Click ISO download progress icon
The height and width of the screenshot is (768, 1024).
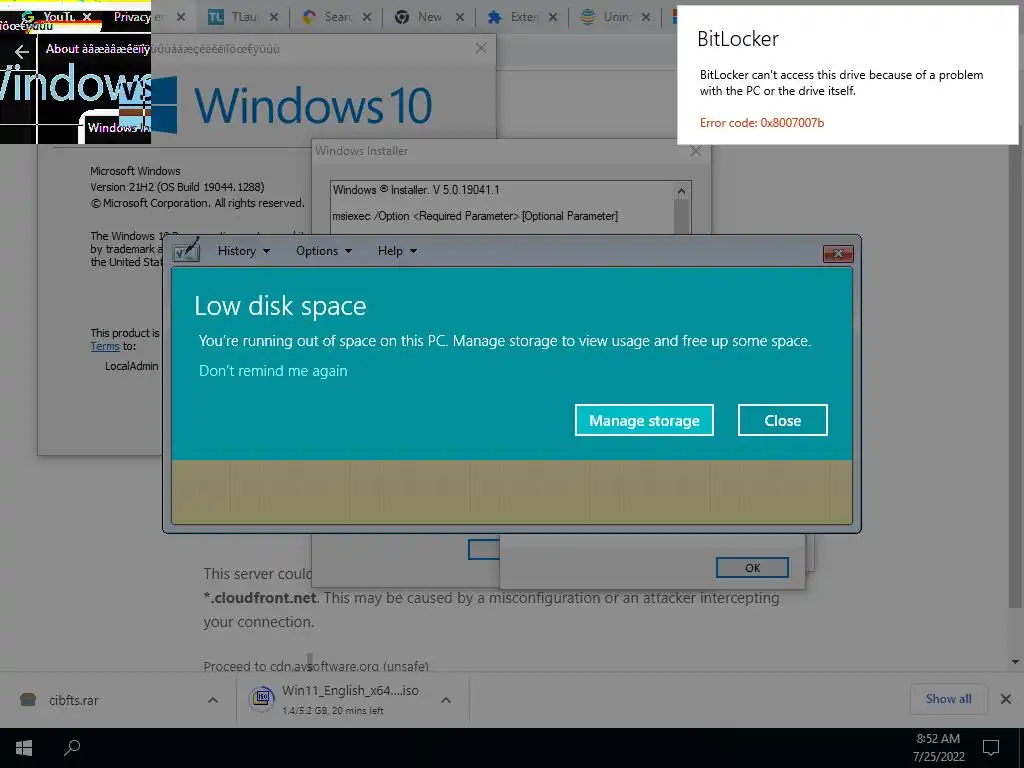point(262,697)
